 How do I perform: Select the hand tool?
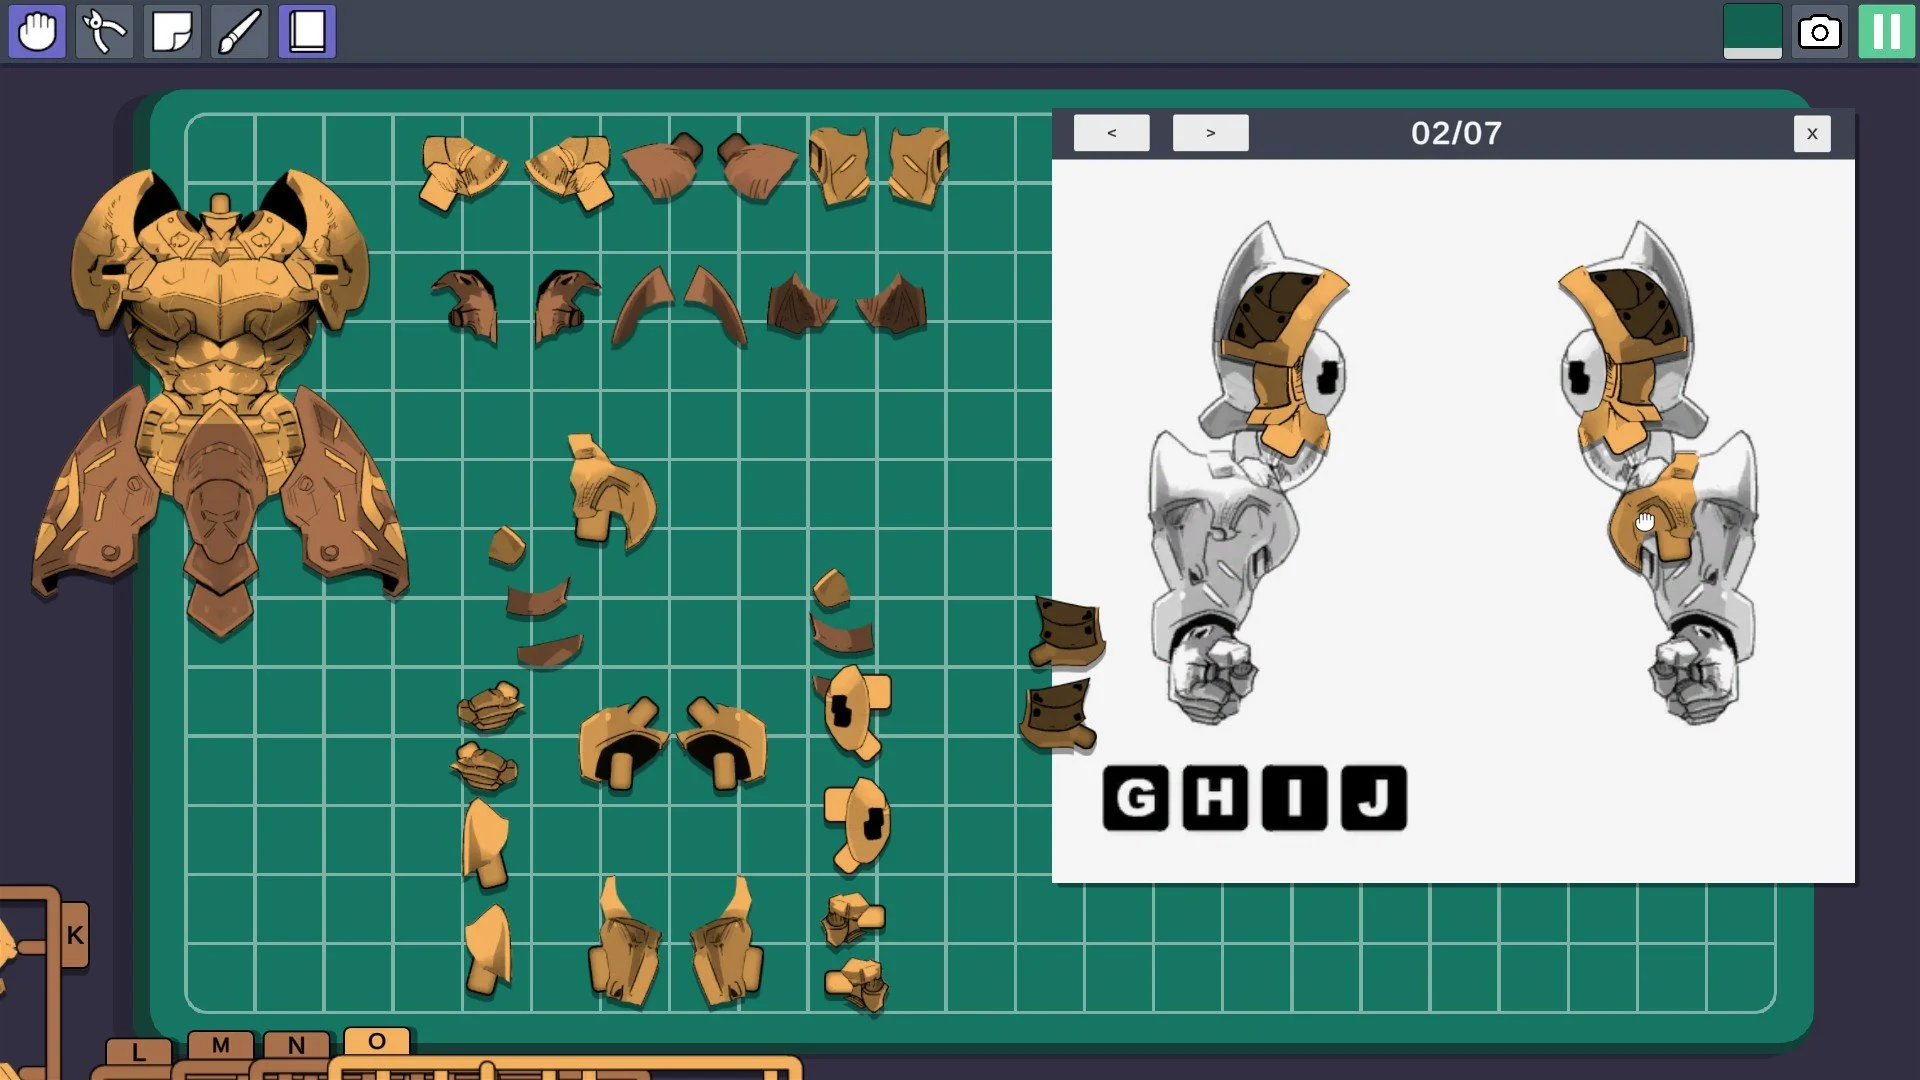(x=37, y=31)
